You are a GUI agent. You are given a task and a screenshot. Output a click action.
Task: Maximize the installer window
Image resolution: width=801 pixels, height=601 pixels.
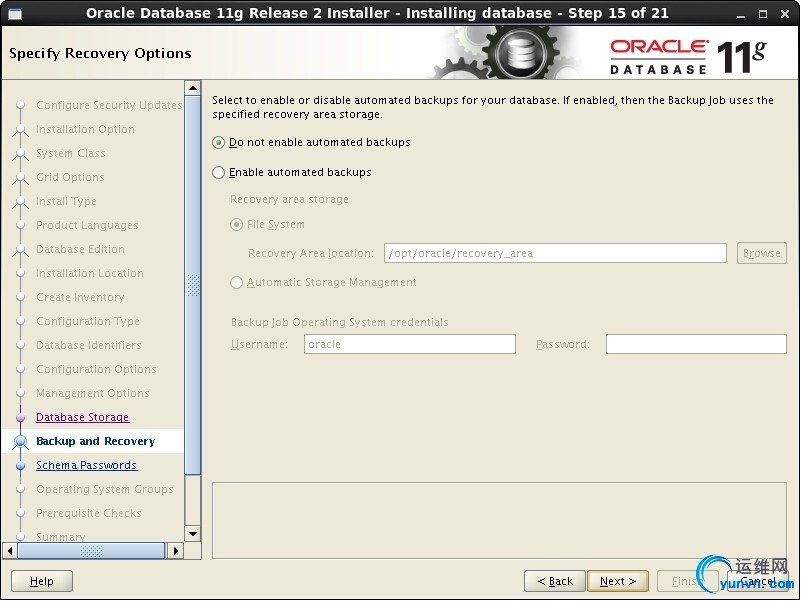[763, 14]
